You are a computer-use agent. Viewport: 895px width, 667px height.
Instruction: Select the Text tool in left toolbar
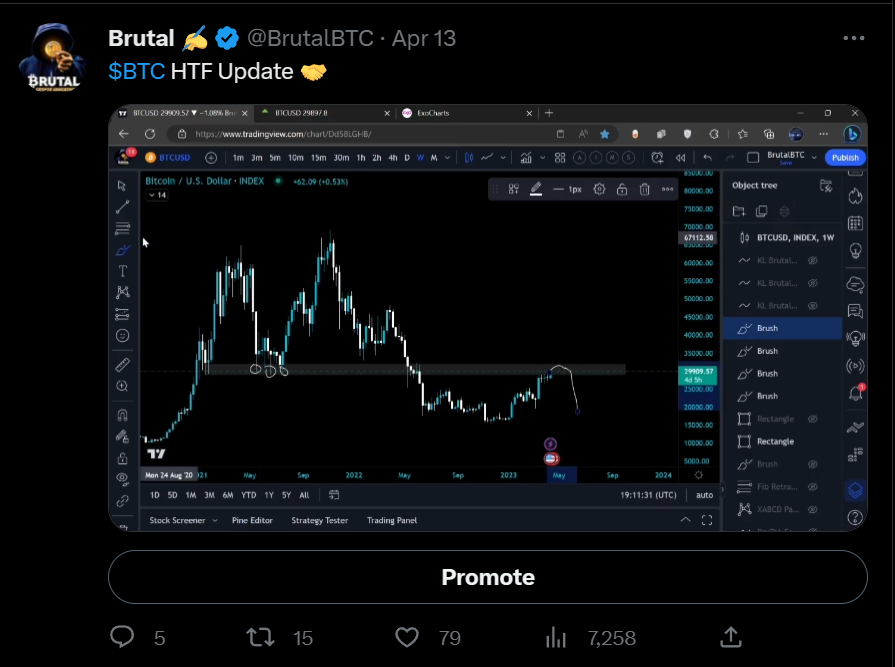click(x=122, y=271)
